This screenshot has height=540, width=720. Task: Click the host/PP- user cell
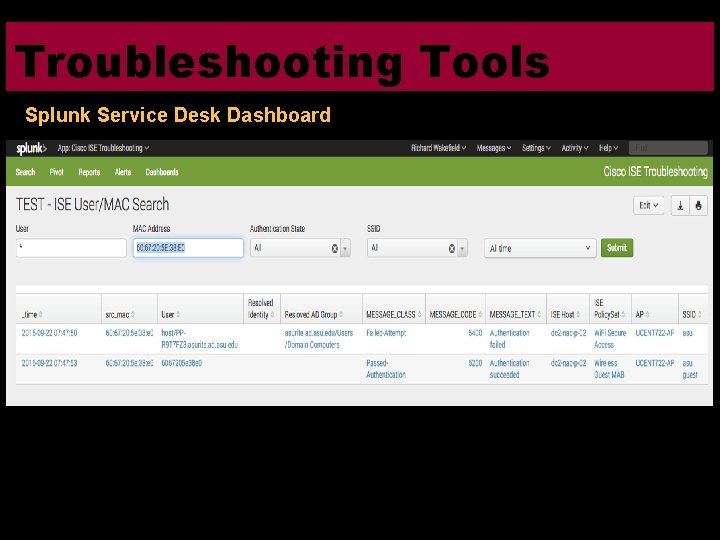(199, 339)
